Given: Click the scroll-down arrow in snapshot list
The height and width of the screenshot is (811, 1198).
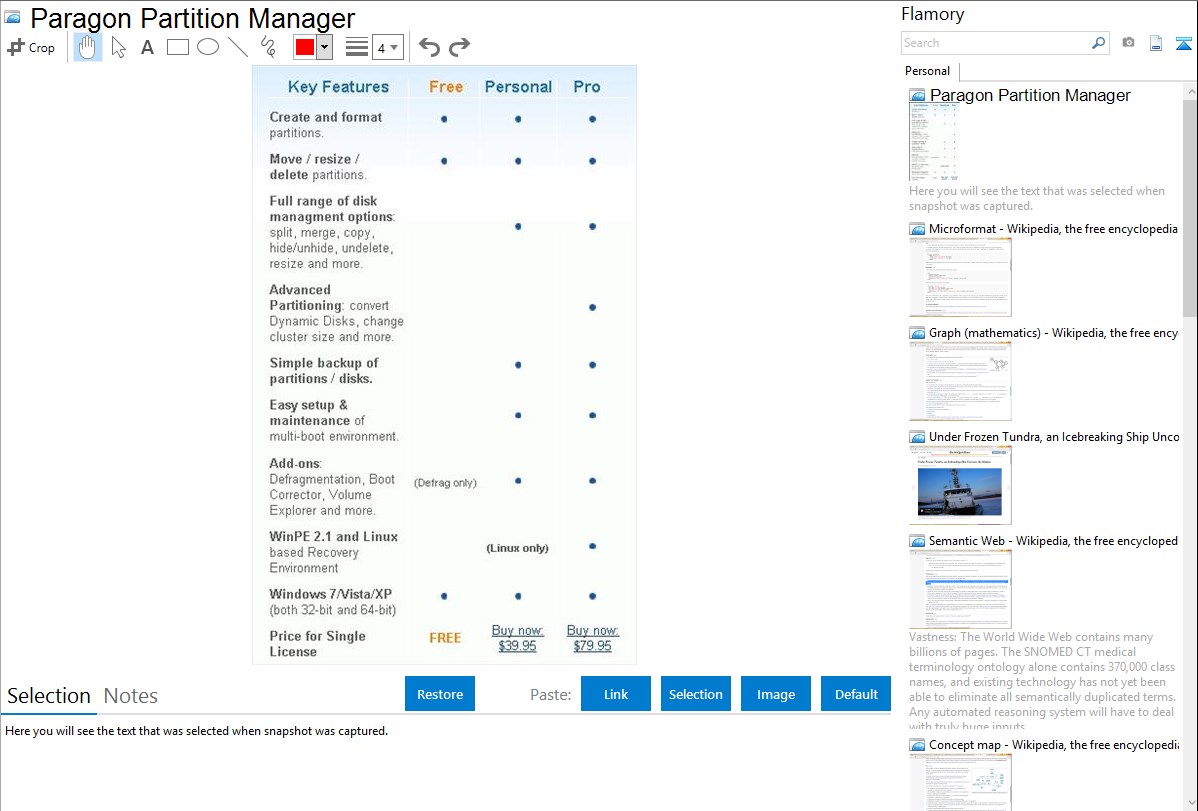Looking at the screenshot, I should pyautogui.click(x=1190, y=803).
